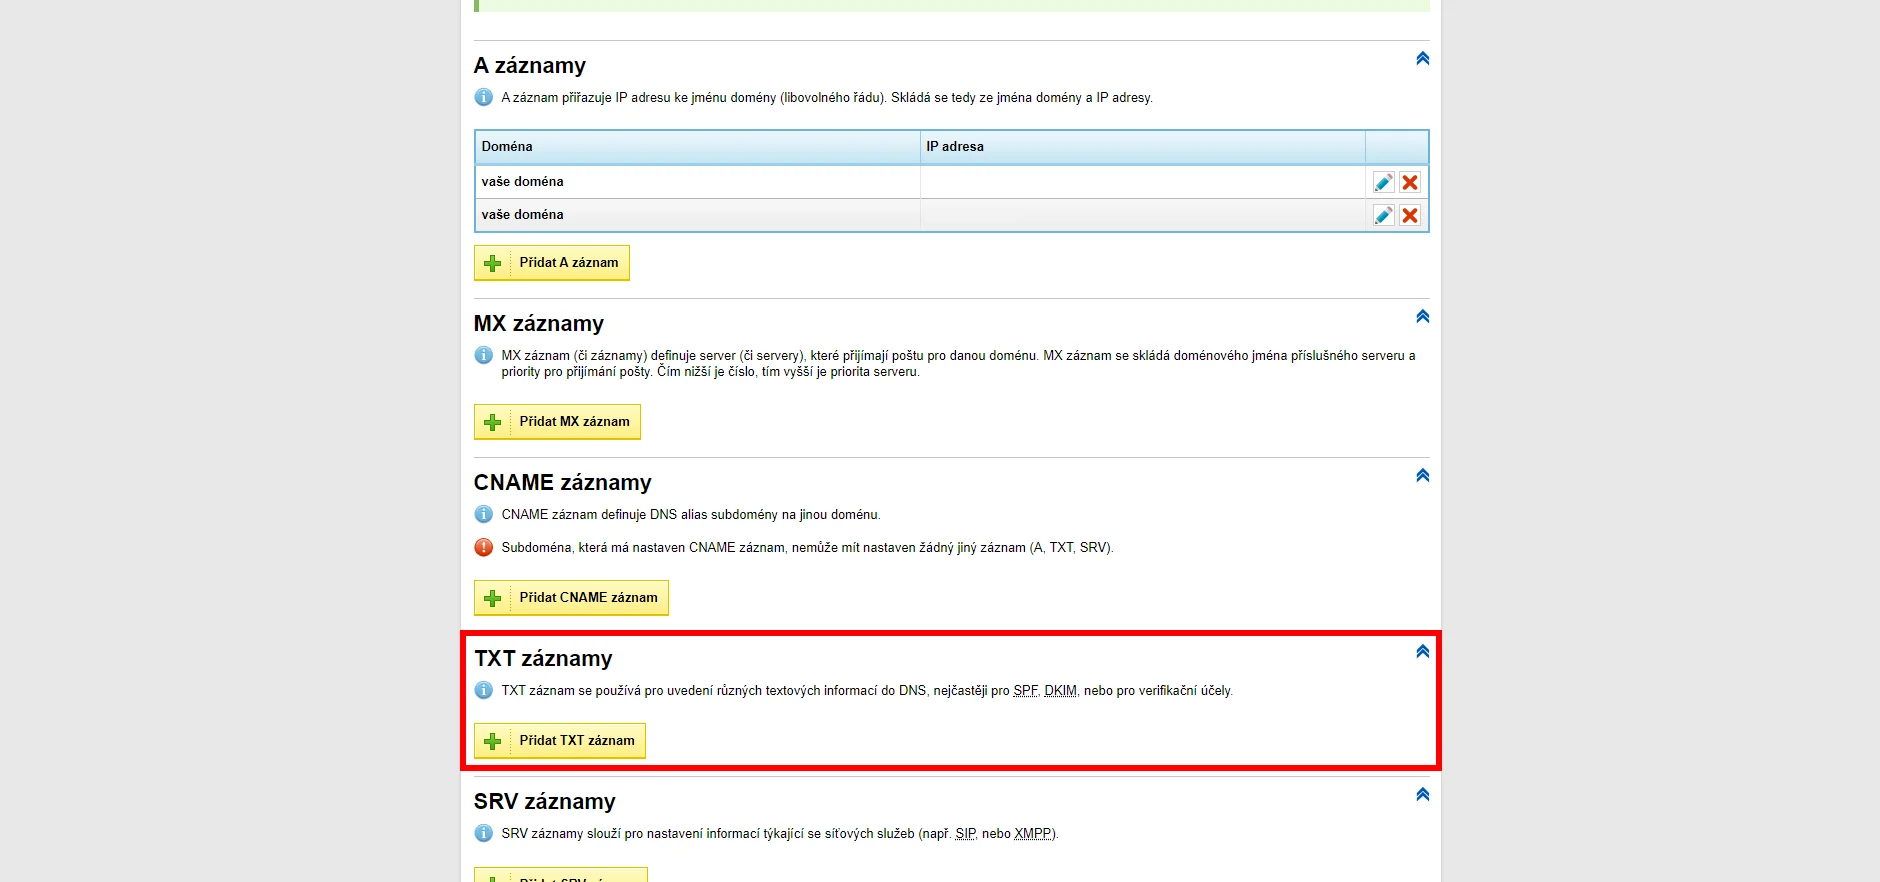
Task: Click the info icon under A záznamy
Action: click(x=484, y=98)
